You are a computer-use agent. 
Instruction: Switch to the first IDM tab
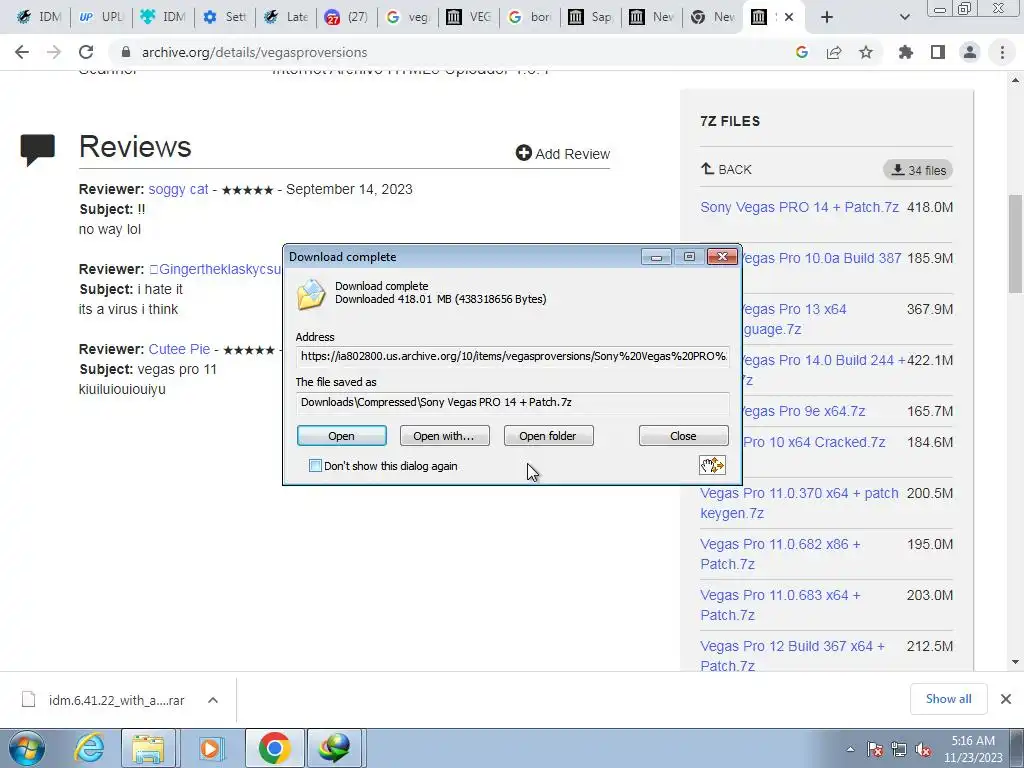(x=37, y=17)
